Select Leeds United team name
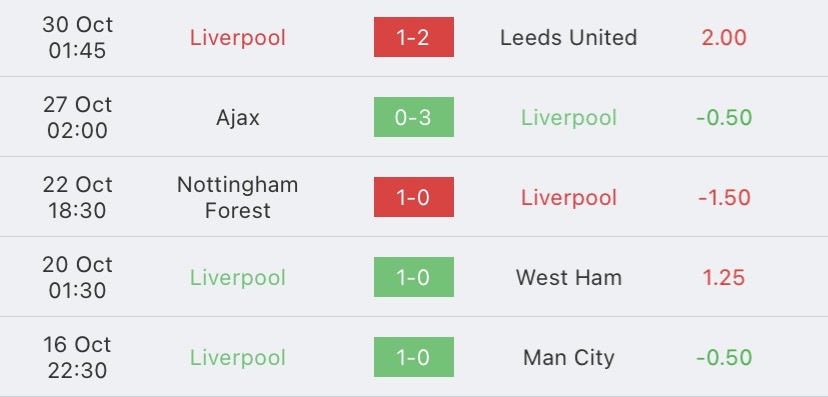Screen dimensions: 828x397 569,37
